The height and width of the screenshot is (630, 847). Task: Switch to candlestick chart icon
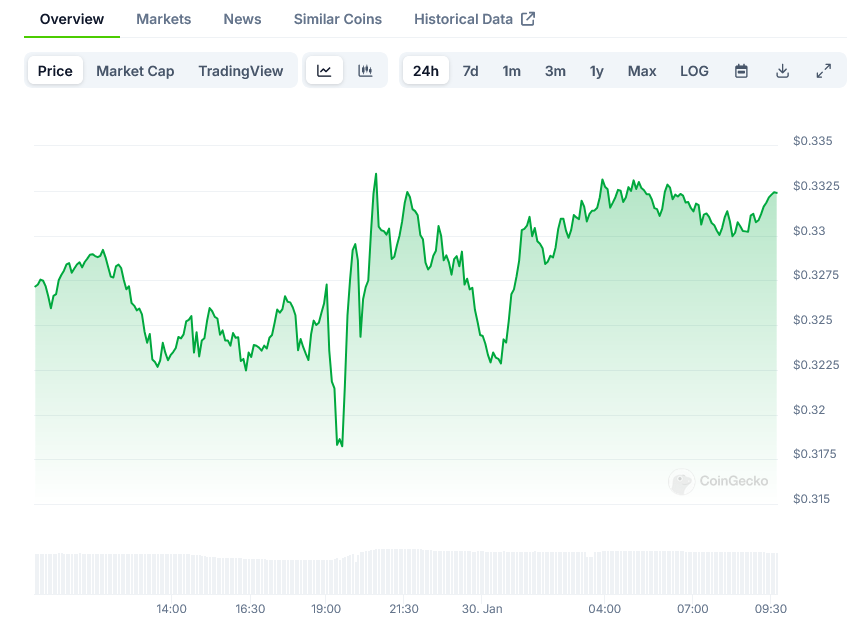coord(365,71)
